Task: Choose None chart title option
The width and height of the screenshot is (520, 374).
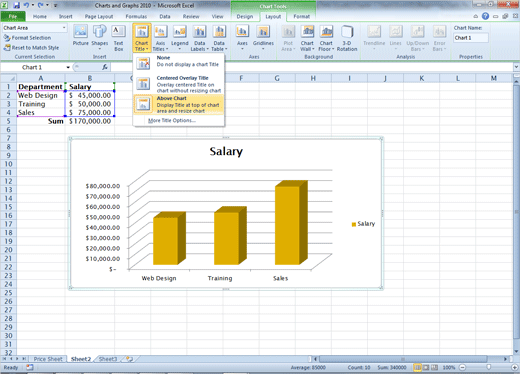Action: (179, 63)
